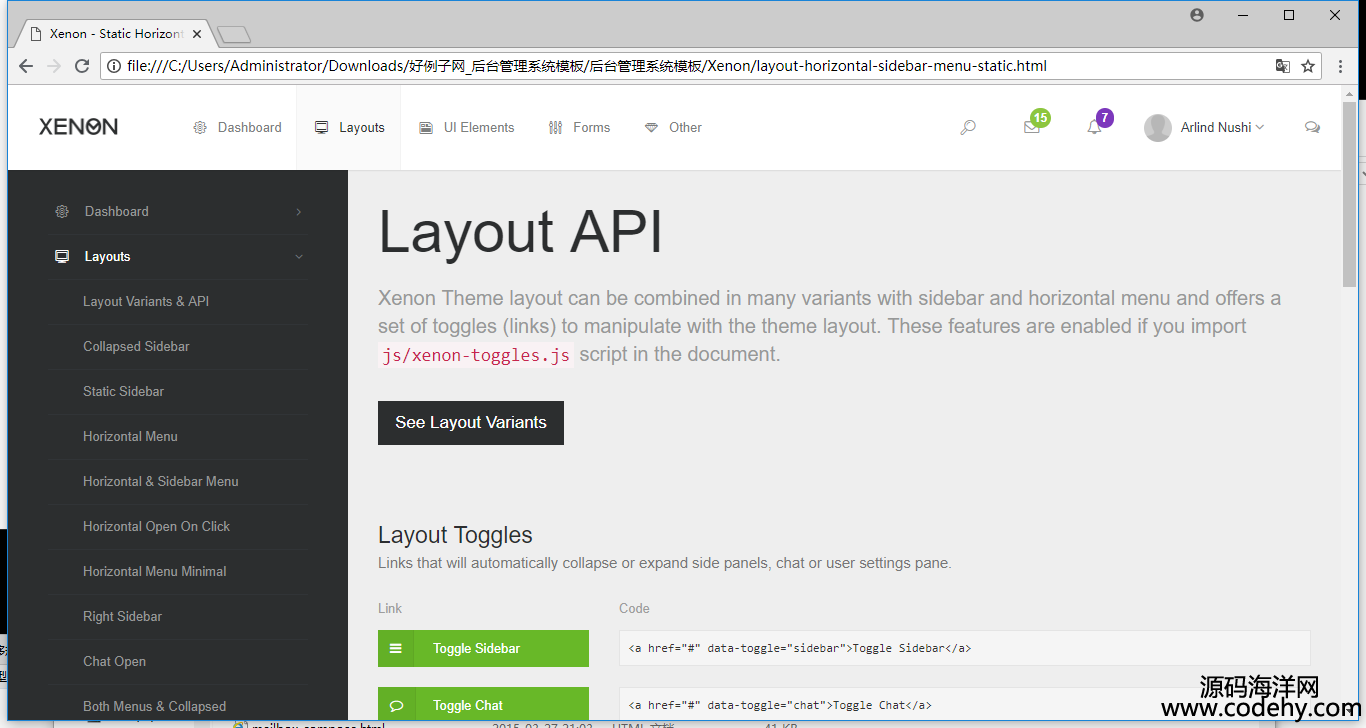This screenshot has width=1366, height=728.
Task: Open Layouts in horizontal menu
Action: pyautogui.click(x=349, y=128)
